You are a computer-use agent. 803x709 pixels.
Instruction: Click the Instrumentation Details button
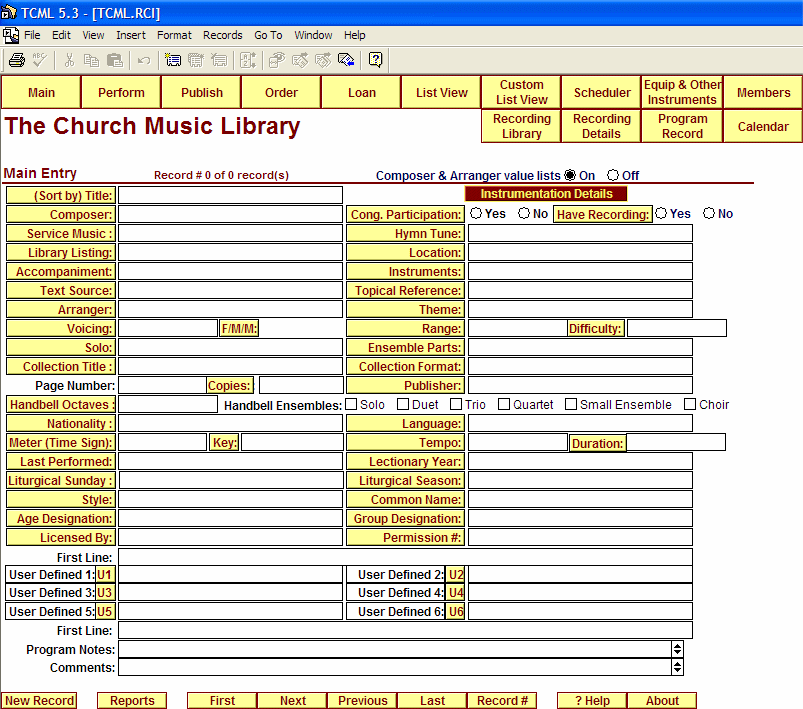(x=546, y=194)
